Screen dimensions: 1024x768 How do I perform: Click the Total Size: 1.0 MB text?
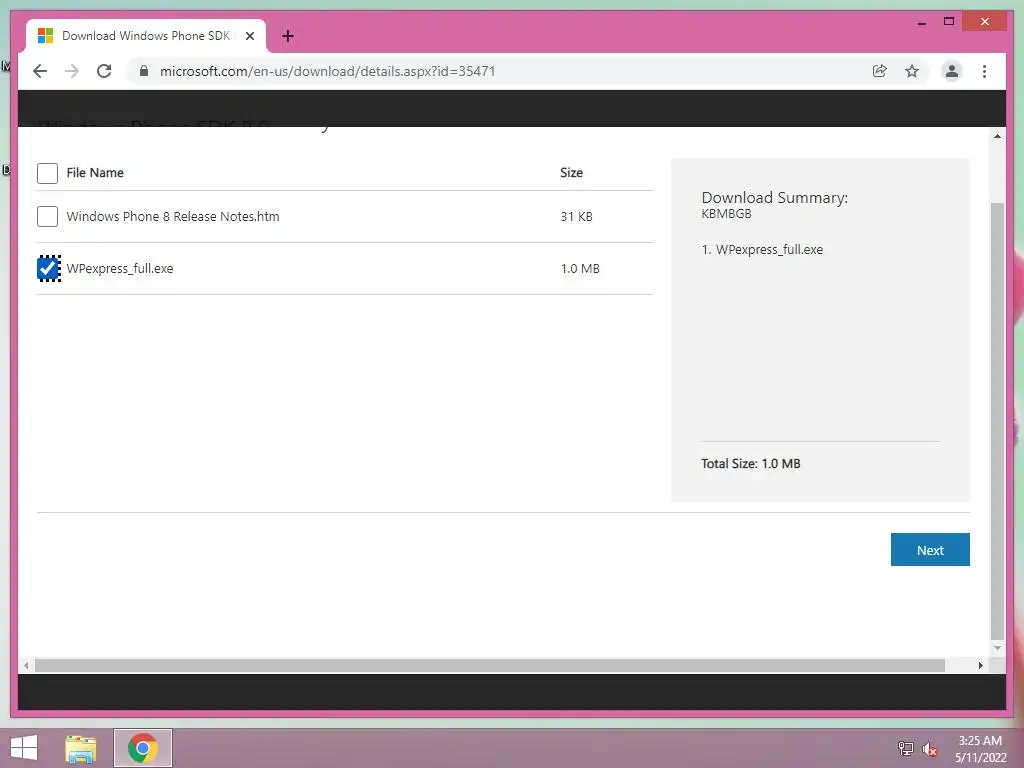(750, 464)
